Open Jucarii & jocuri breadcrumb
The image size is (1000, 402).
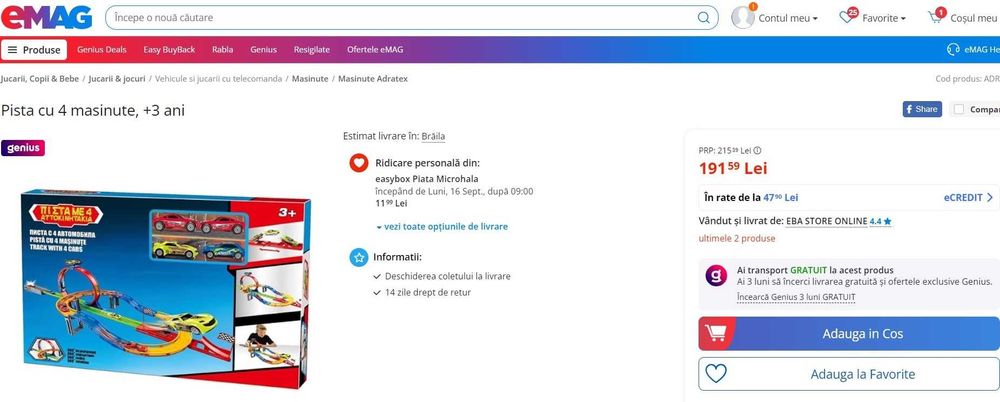coord(117,79)
